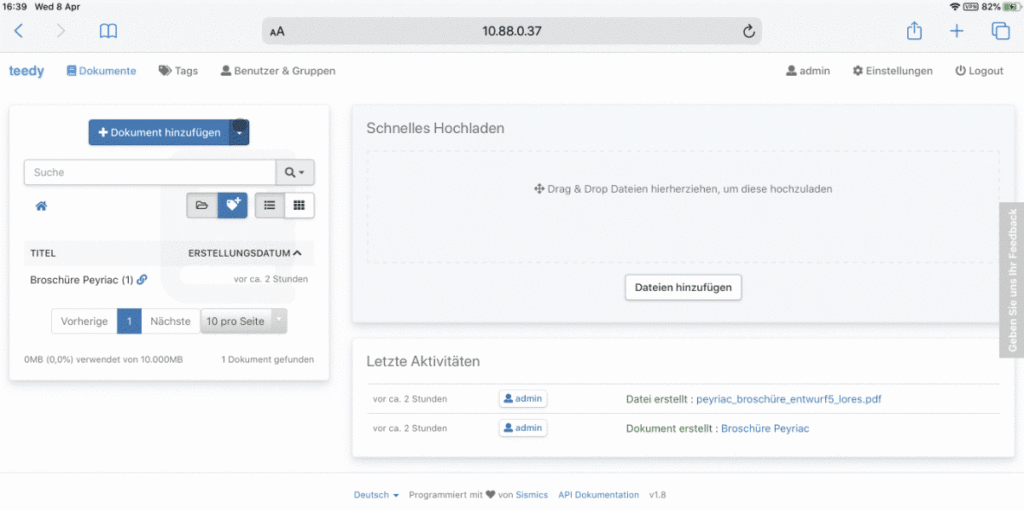Click Dateien hinzufügen button
Image resolution: width=1024 pixels, height=511 pixels.
683,287
